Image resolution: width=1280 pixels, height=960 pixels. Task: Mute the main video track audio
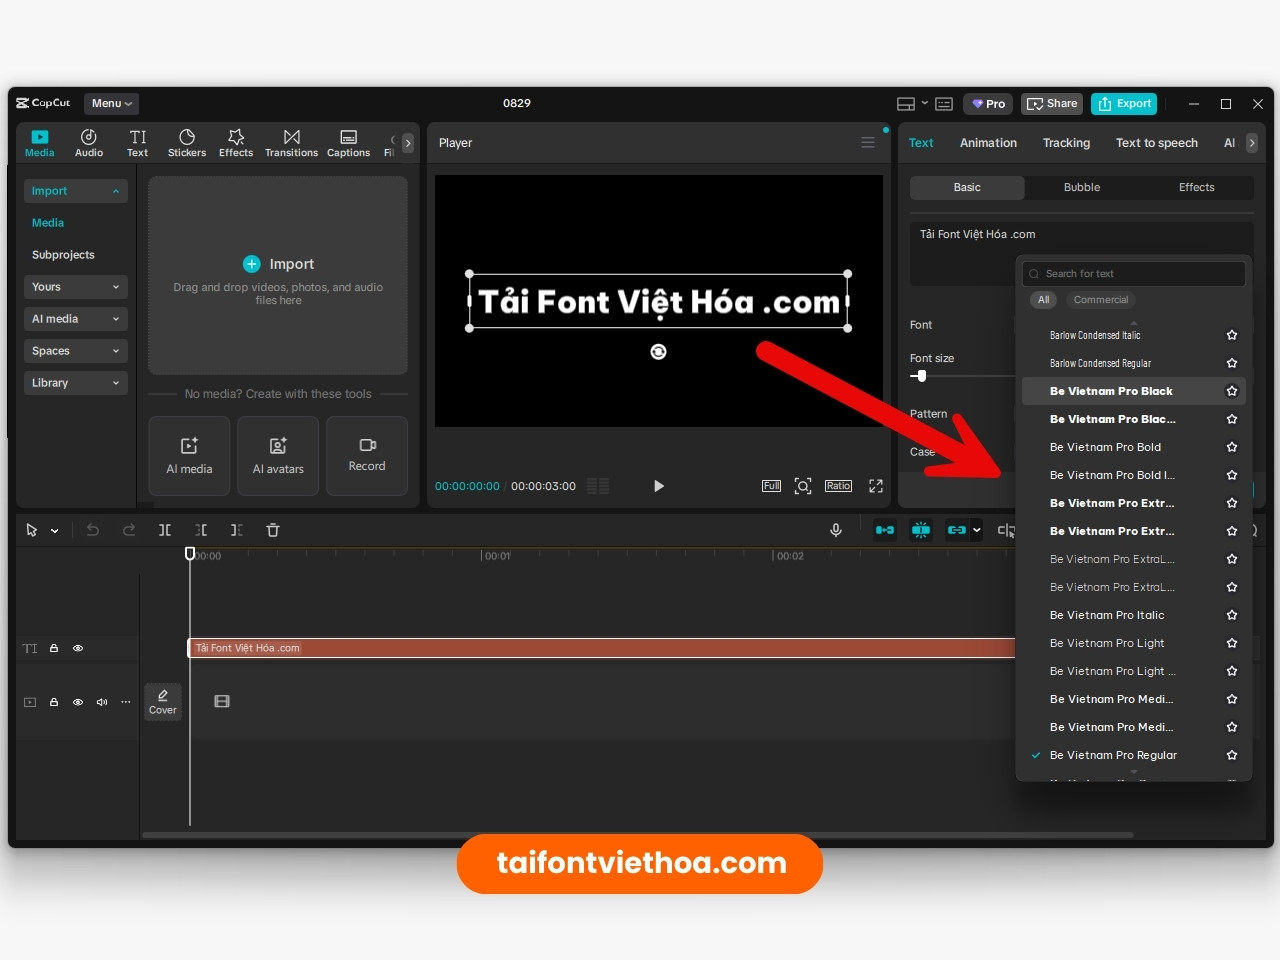click(x=102, y=702)
